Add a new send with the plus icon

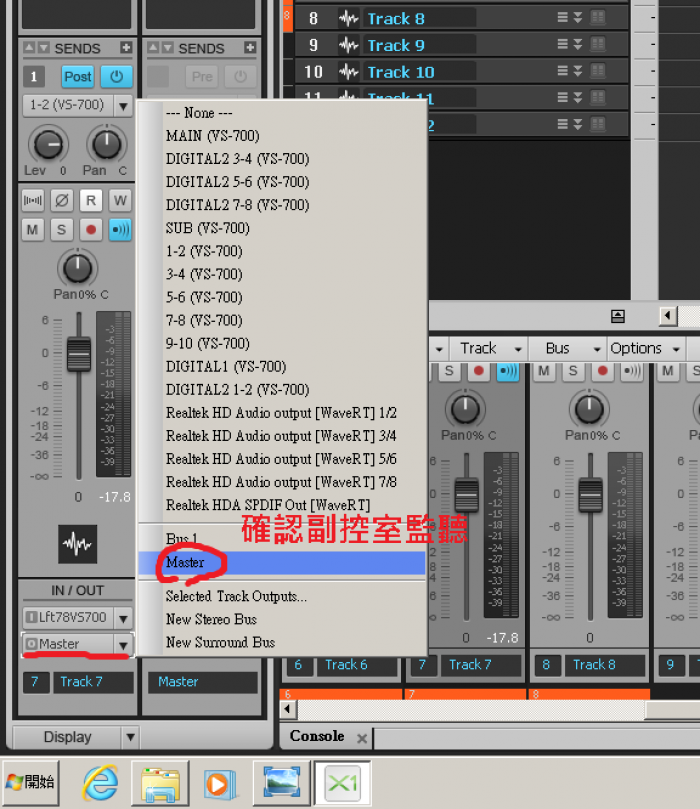point(125,48)
